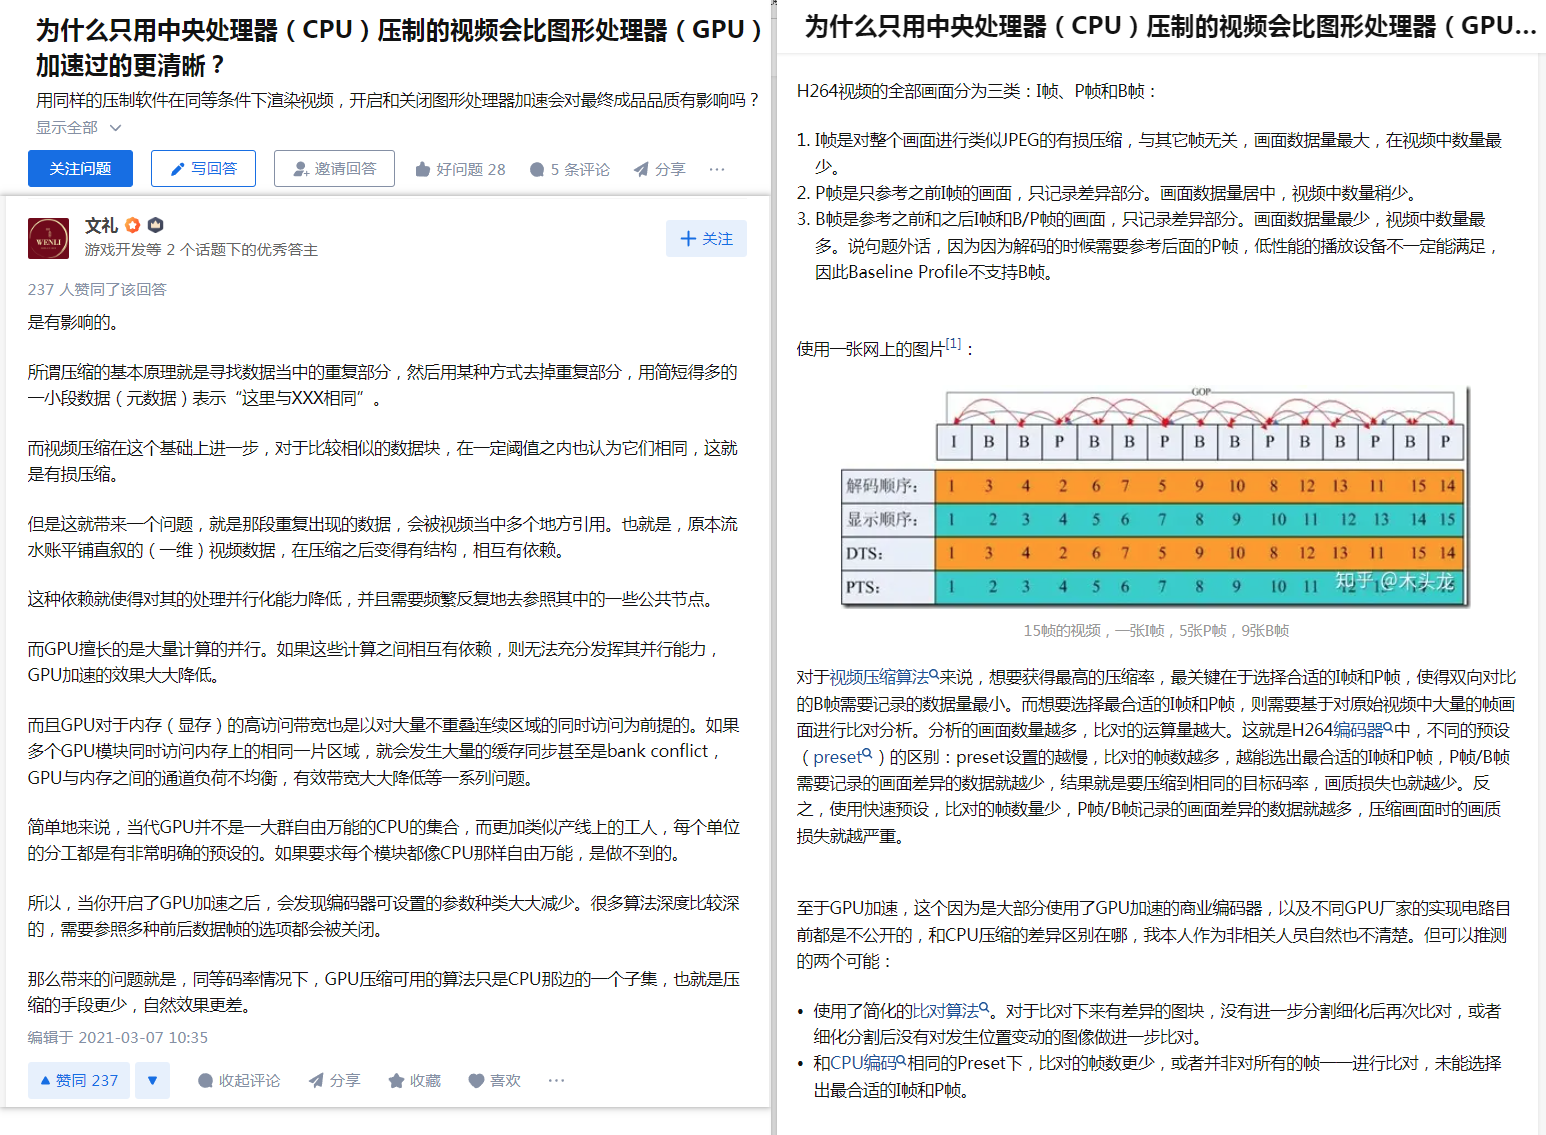Click the 邀请回答 button

coord(334,168)
